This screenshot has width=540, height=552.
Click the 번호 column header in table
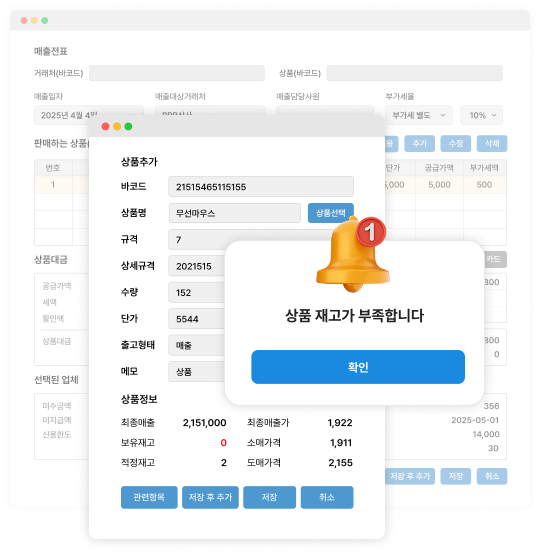pyautogui.click(x=53, y=168)
